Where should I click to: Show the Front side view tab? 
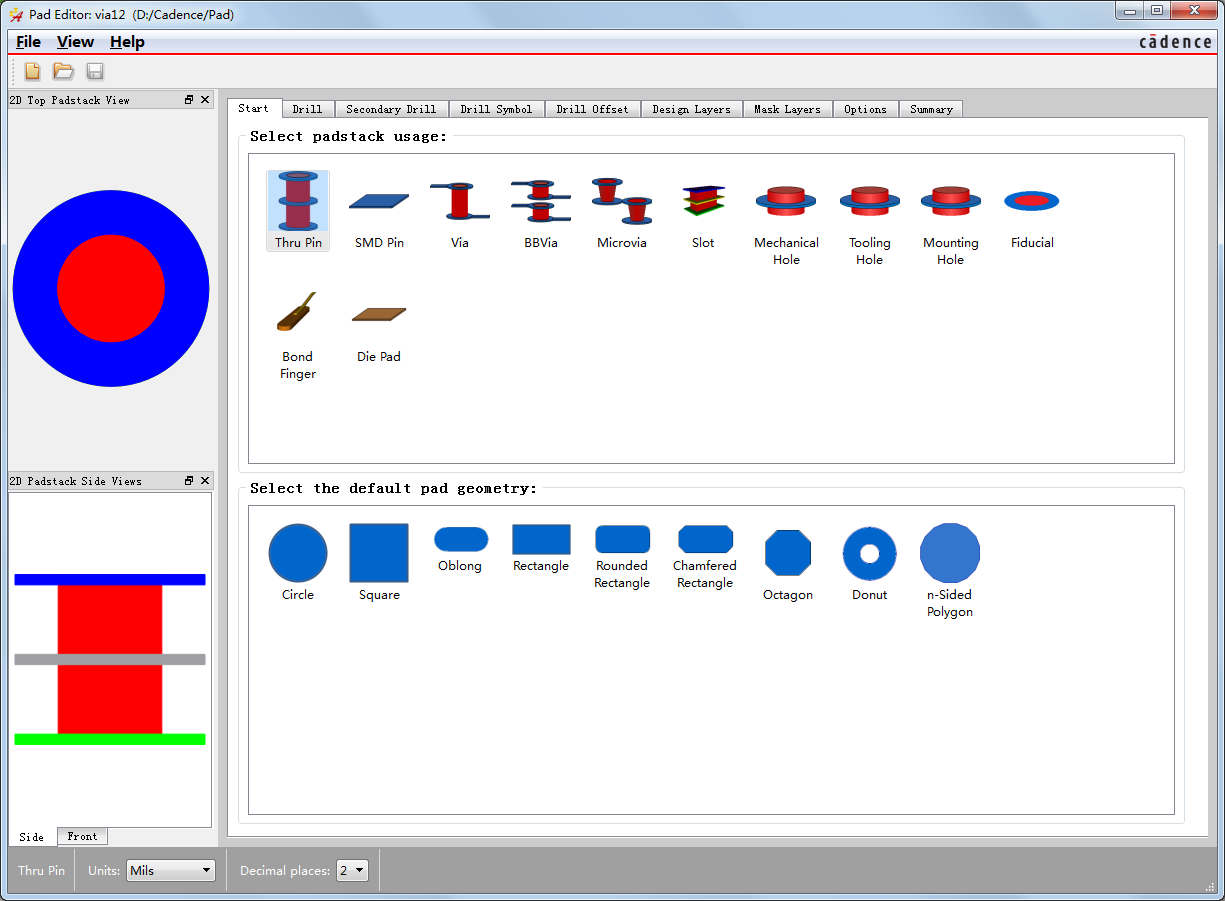tap(82, 837)
